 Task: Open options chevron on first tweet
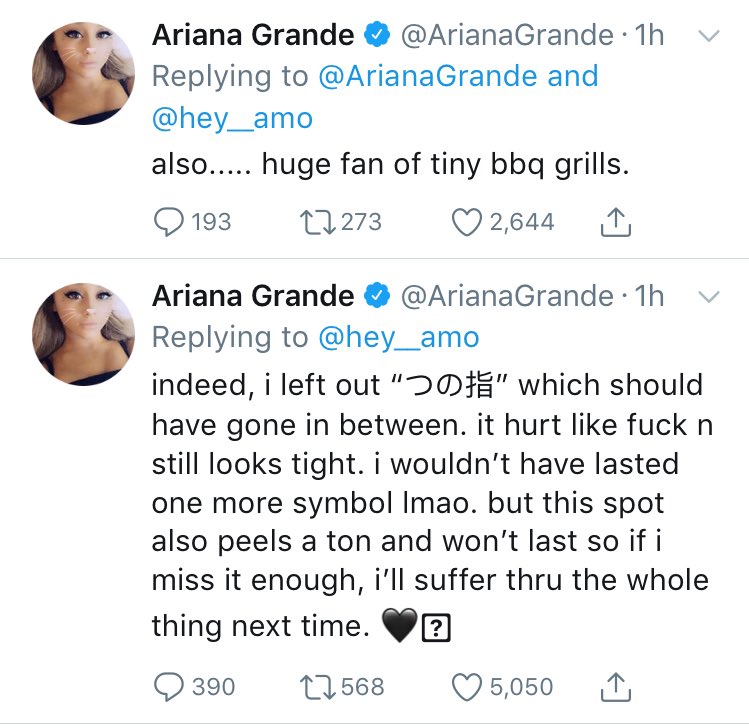708,36
